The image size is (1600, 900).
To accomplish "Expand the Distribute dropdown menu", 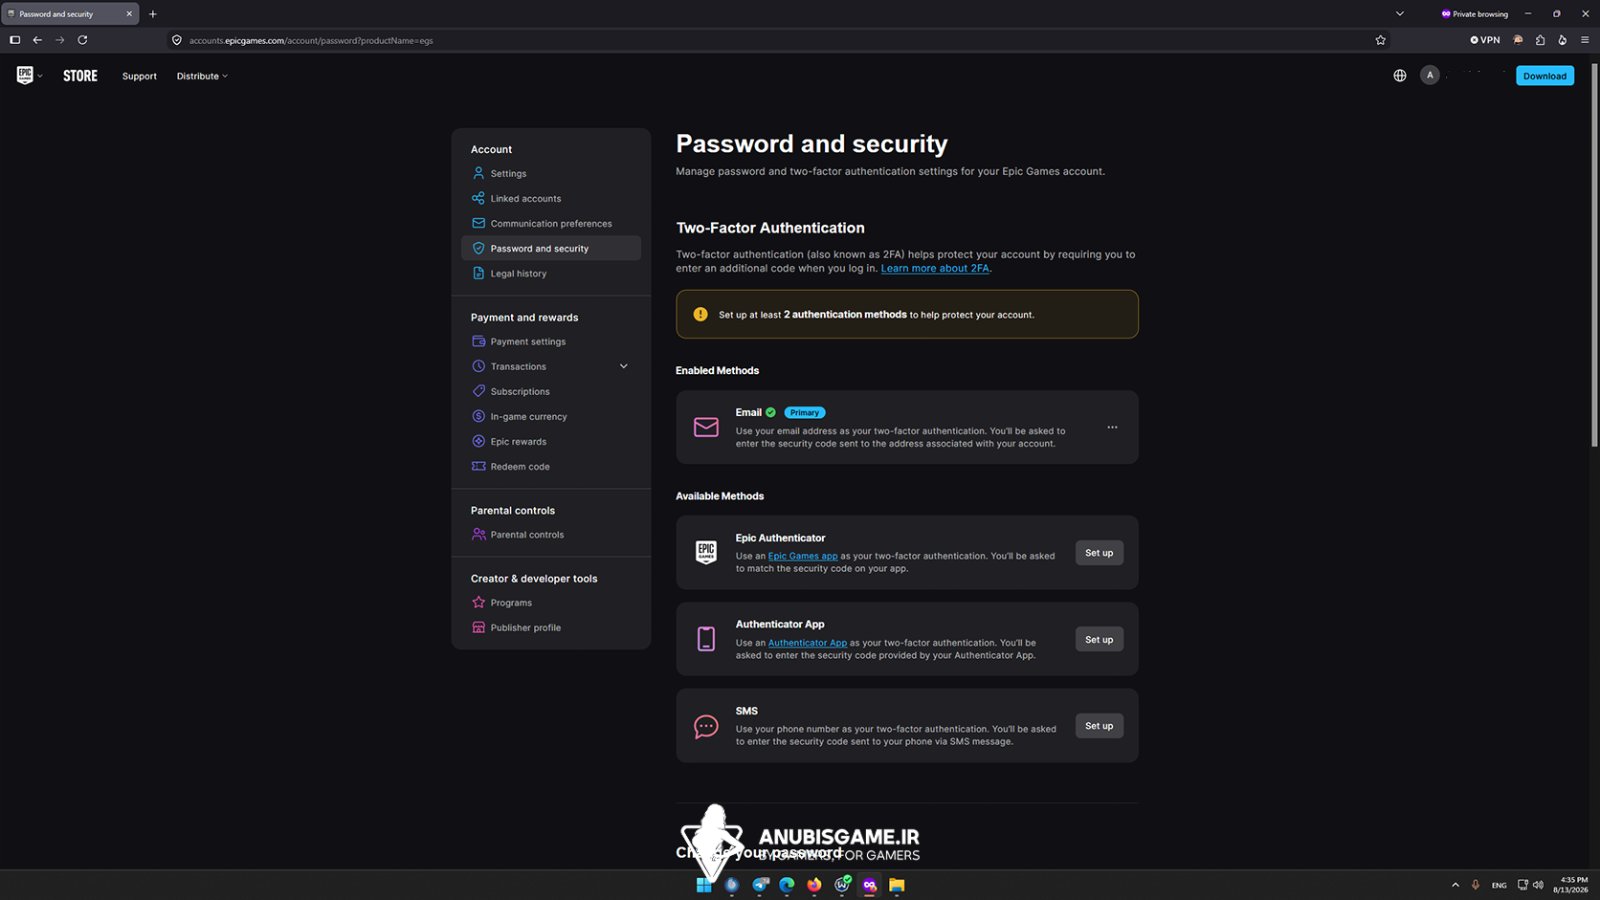I will click(x=202, y=76).
